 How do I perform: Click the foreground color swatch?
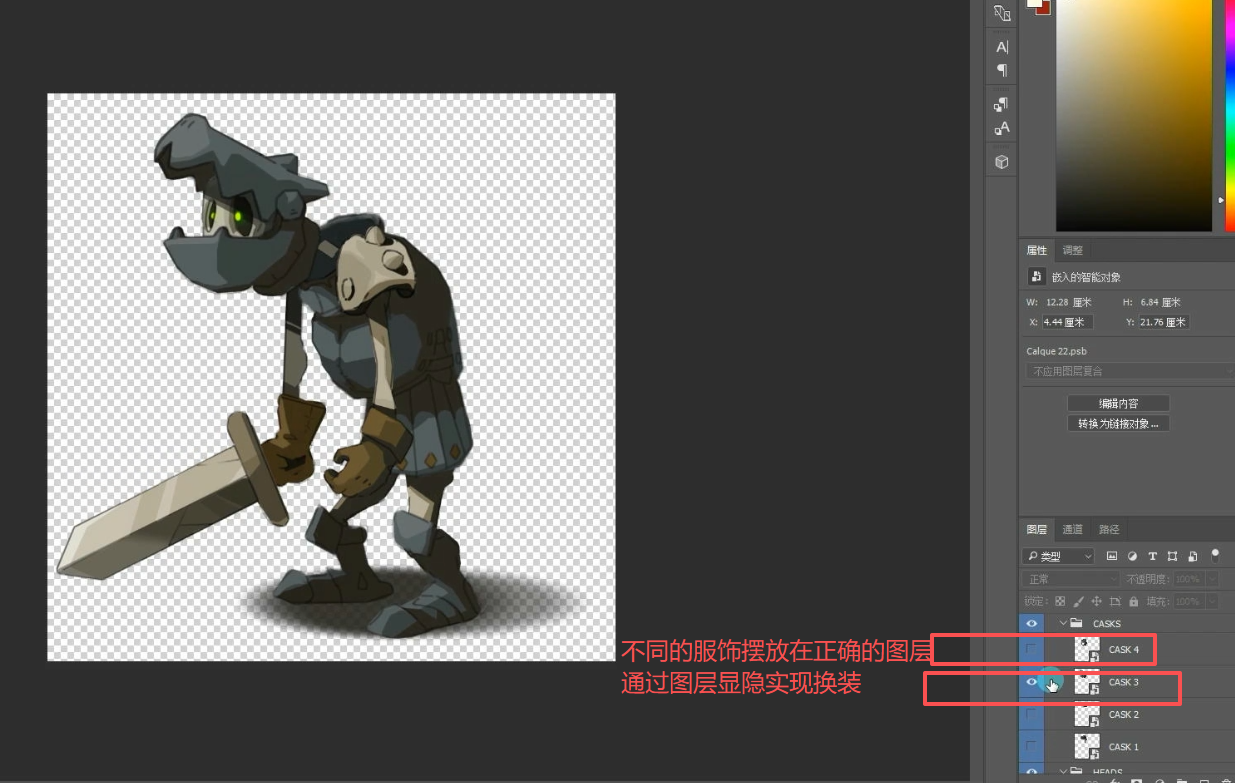coord(1033,2)
